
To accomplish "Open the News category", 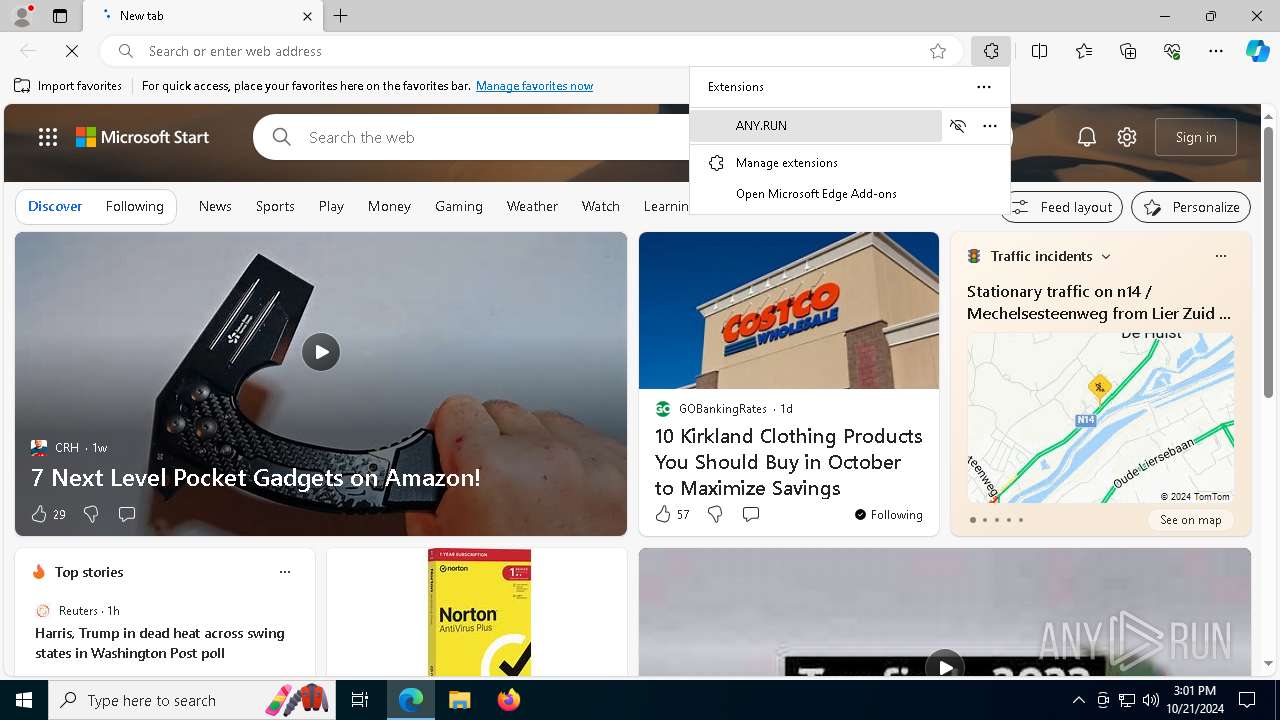I will (215, 206).
